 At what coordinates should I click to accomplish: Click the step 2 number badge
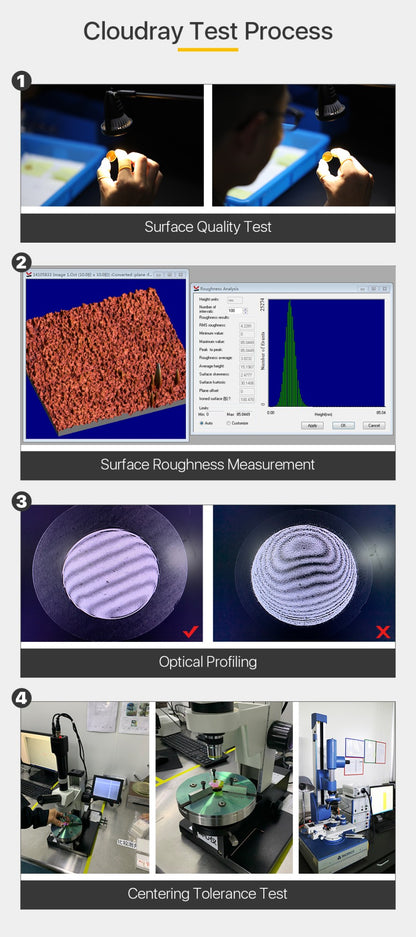click(x=22, y=262)
